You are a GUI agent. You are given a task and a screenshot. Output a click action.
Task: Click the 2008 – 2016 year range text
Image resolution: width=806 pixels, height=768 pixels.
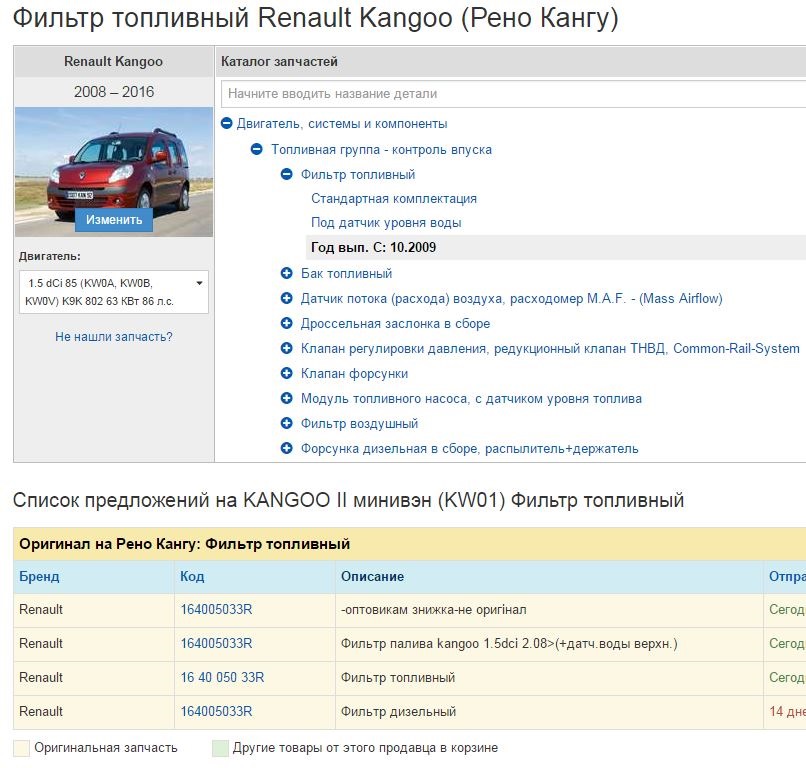[x=114, y=92]
